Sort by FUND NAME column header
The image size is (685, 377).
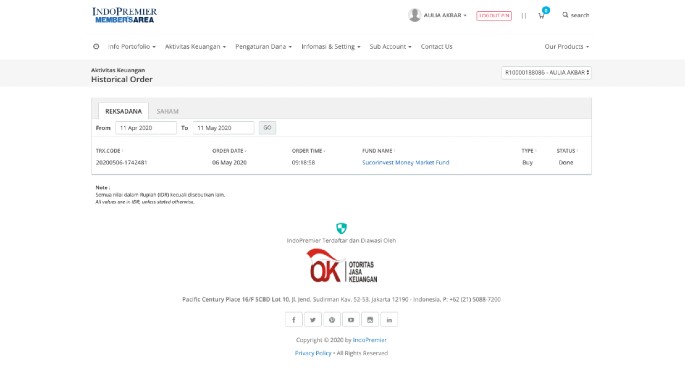378,151
